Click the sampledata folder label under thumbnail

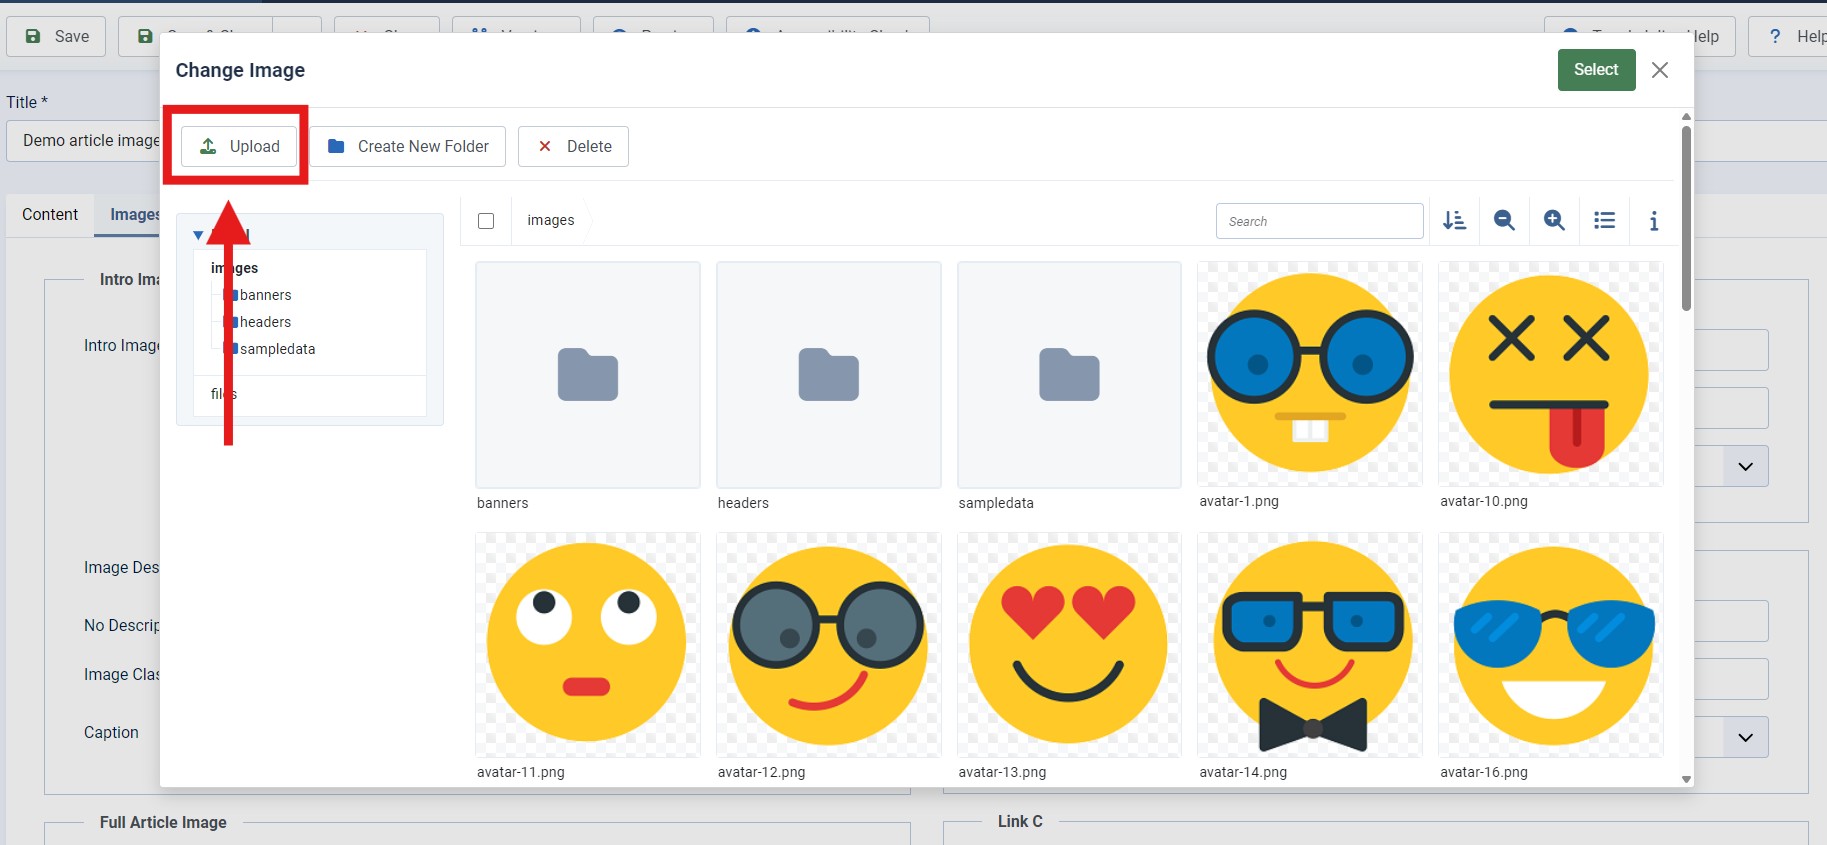coord(996,503)
